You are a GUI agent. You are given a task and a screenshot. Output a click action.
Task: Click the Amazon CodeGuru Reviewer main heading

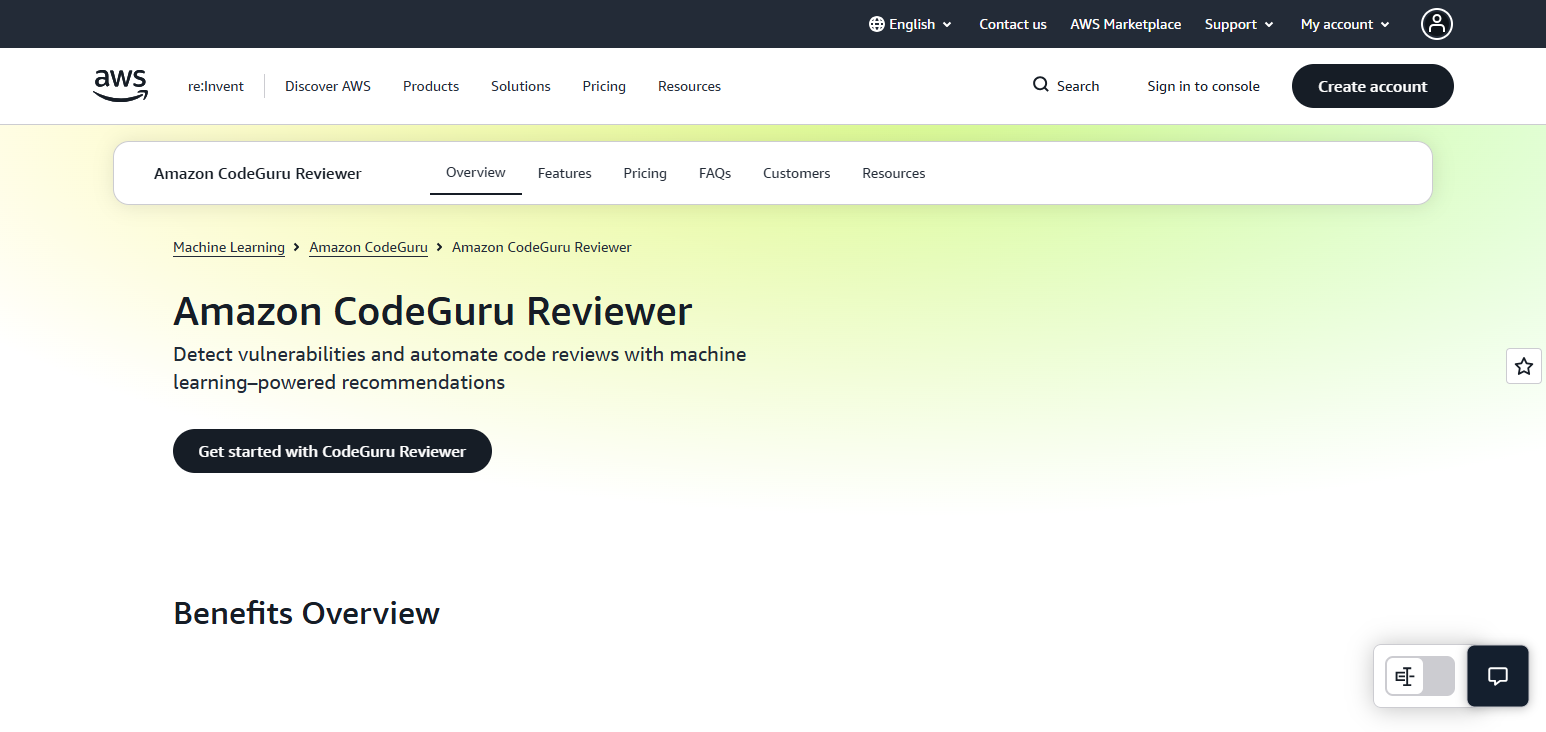coord(433,311)
